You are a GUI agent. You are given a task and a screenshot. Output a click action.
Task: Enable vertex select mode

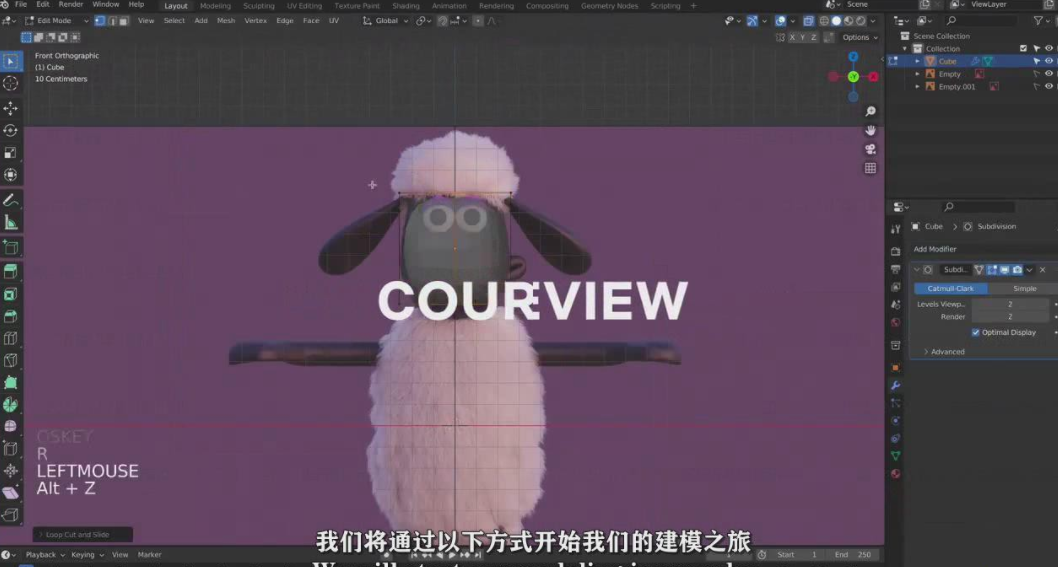coord(100,21)
